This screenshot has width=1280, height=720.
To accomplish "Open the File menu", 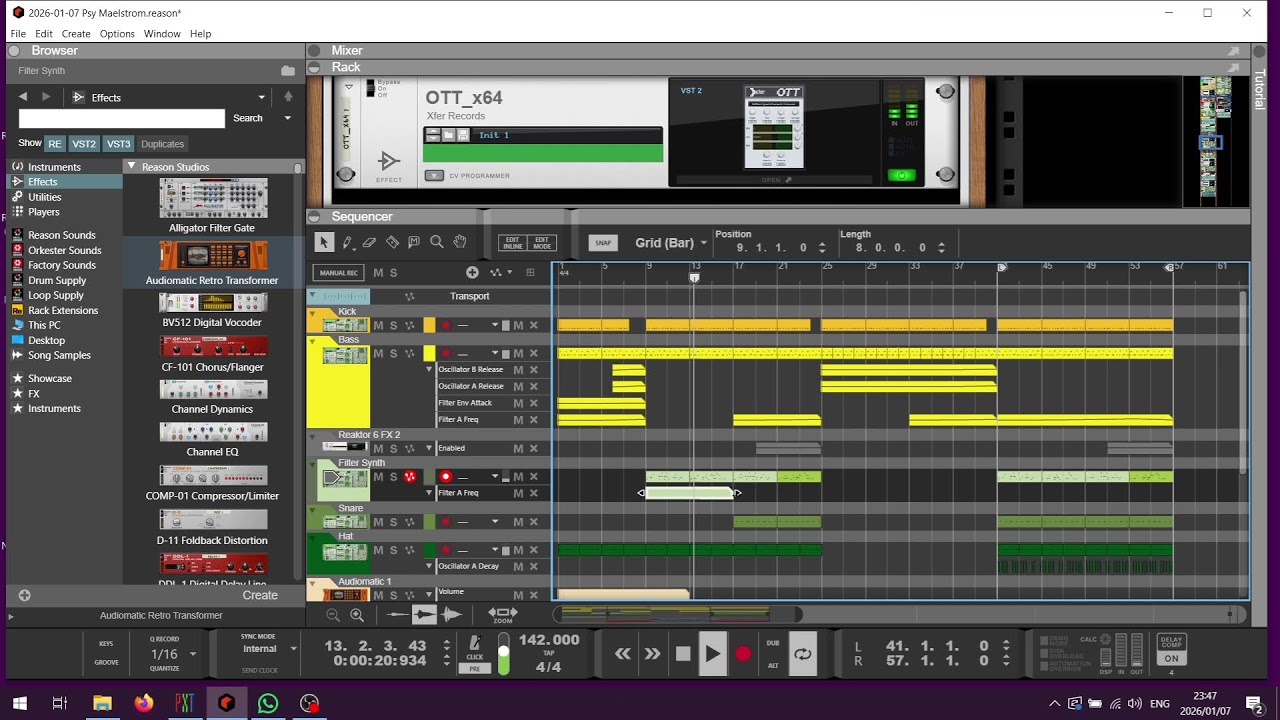I will pyautogui.click(x=18, y=33).
